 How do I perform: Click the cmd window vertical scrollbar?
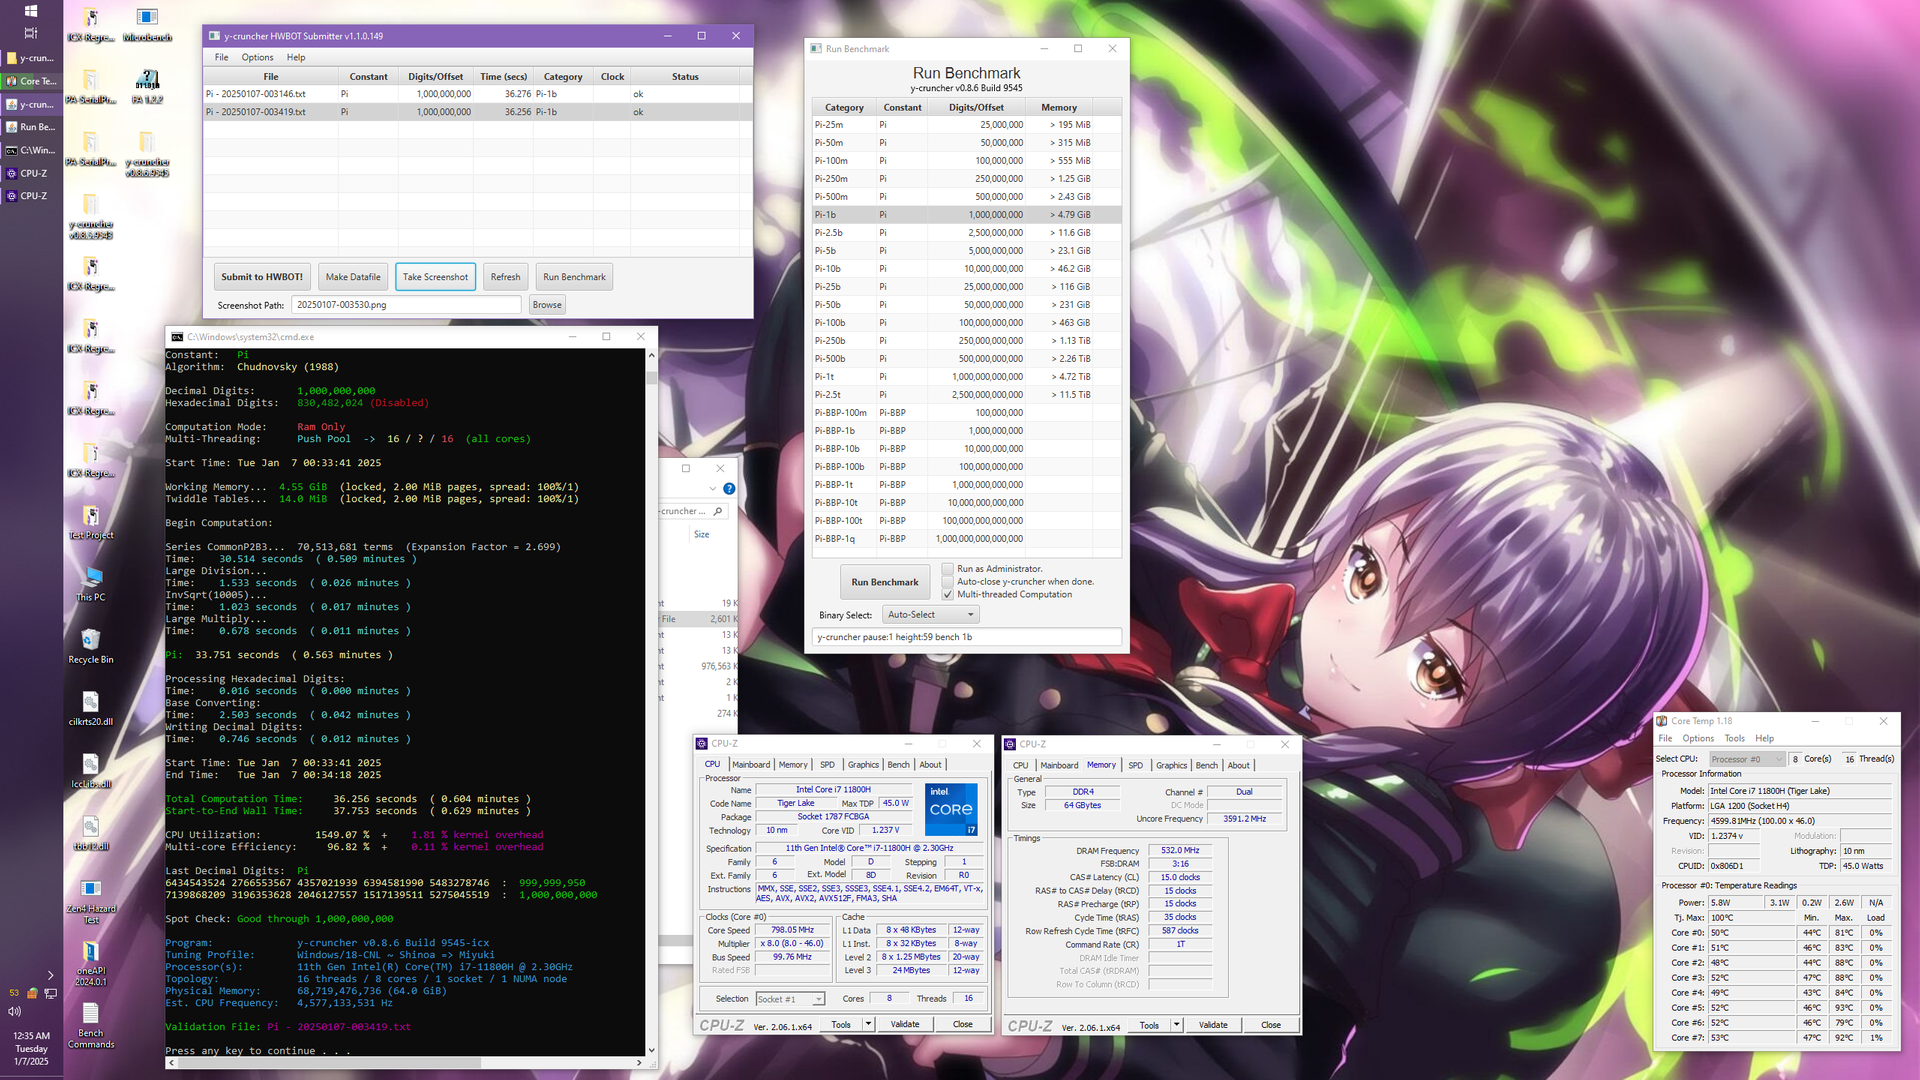pos(652,700)
